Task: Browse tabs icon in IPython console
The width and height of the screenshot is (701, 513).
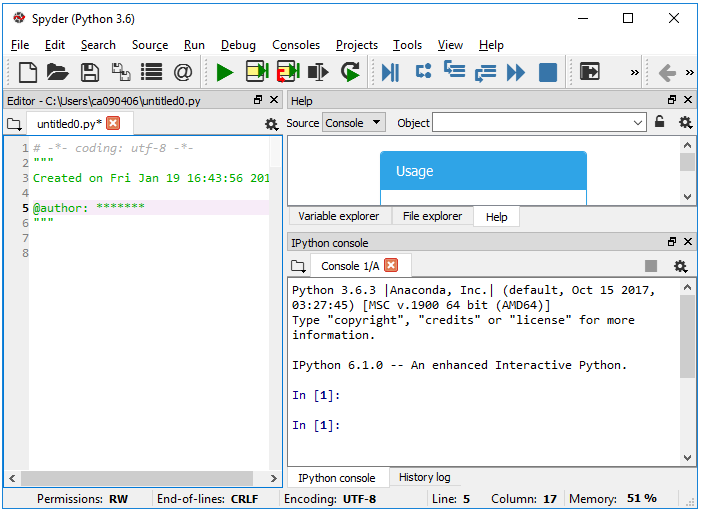Action: point(298,266)
